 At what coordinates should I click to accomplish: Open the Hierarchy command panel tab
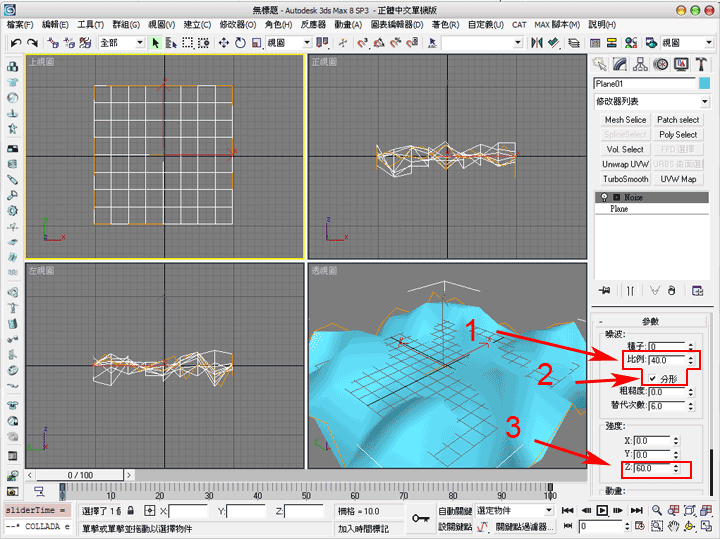coord(640,64)
